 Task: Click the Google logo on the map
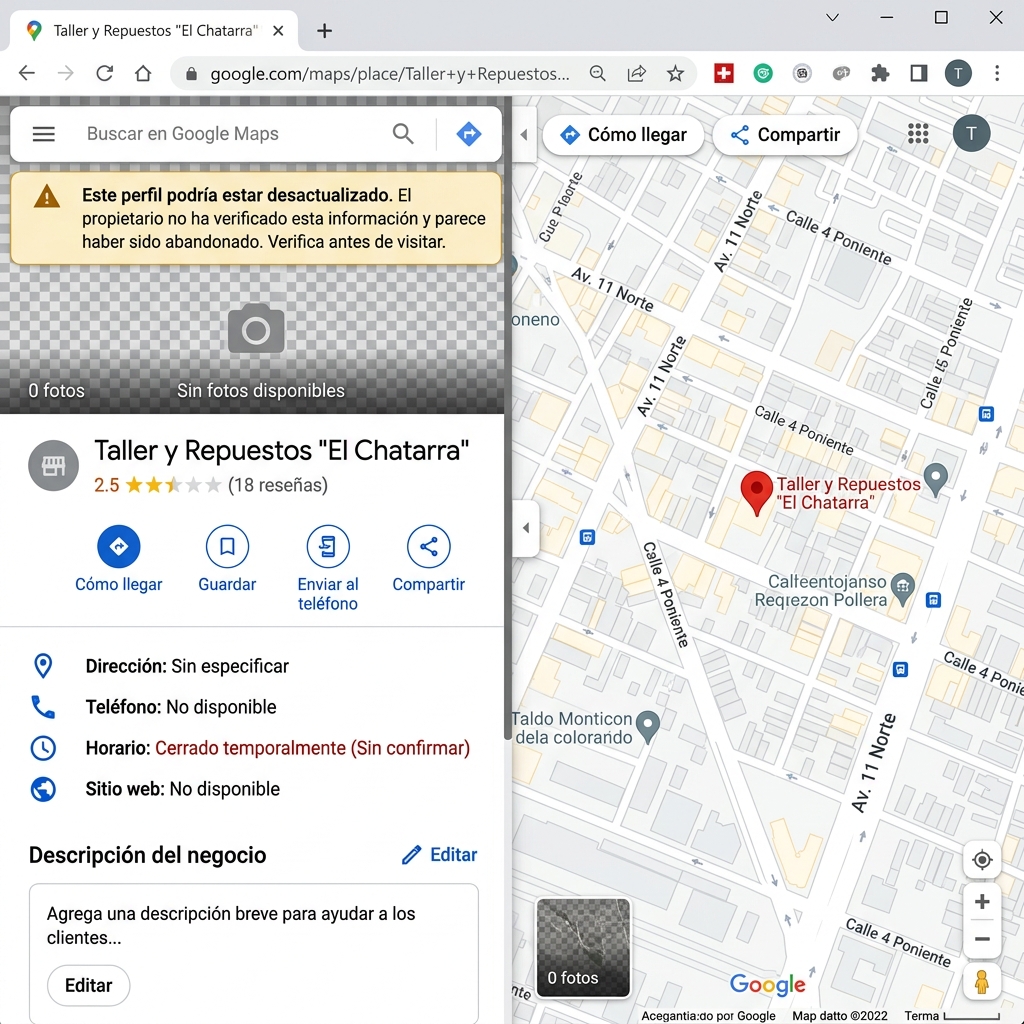tap(768, 984)
